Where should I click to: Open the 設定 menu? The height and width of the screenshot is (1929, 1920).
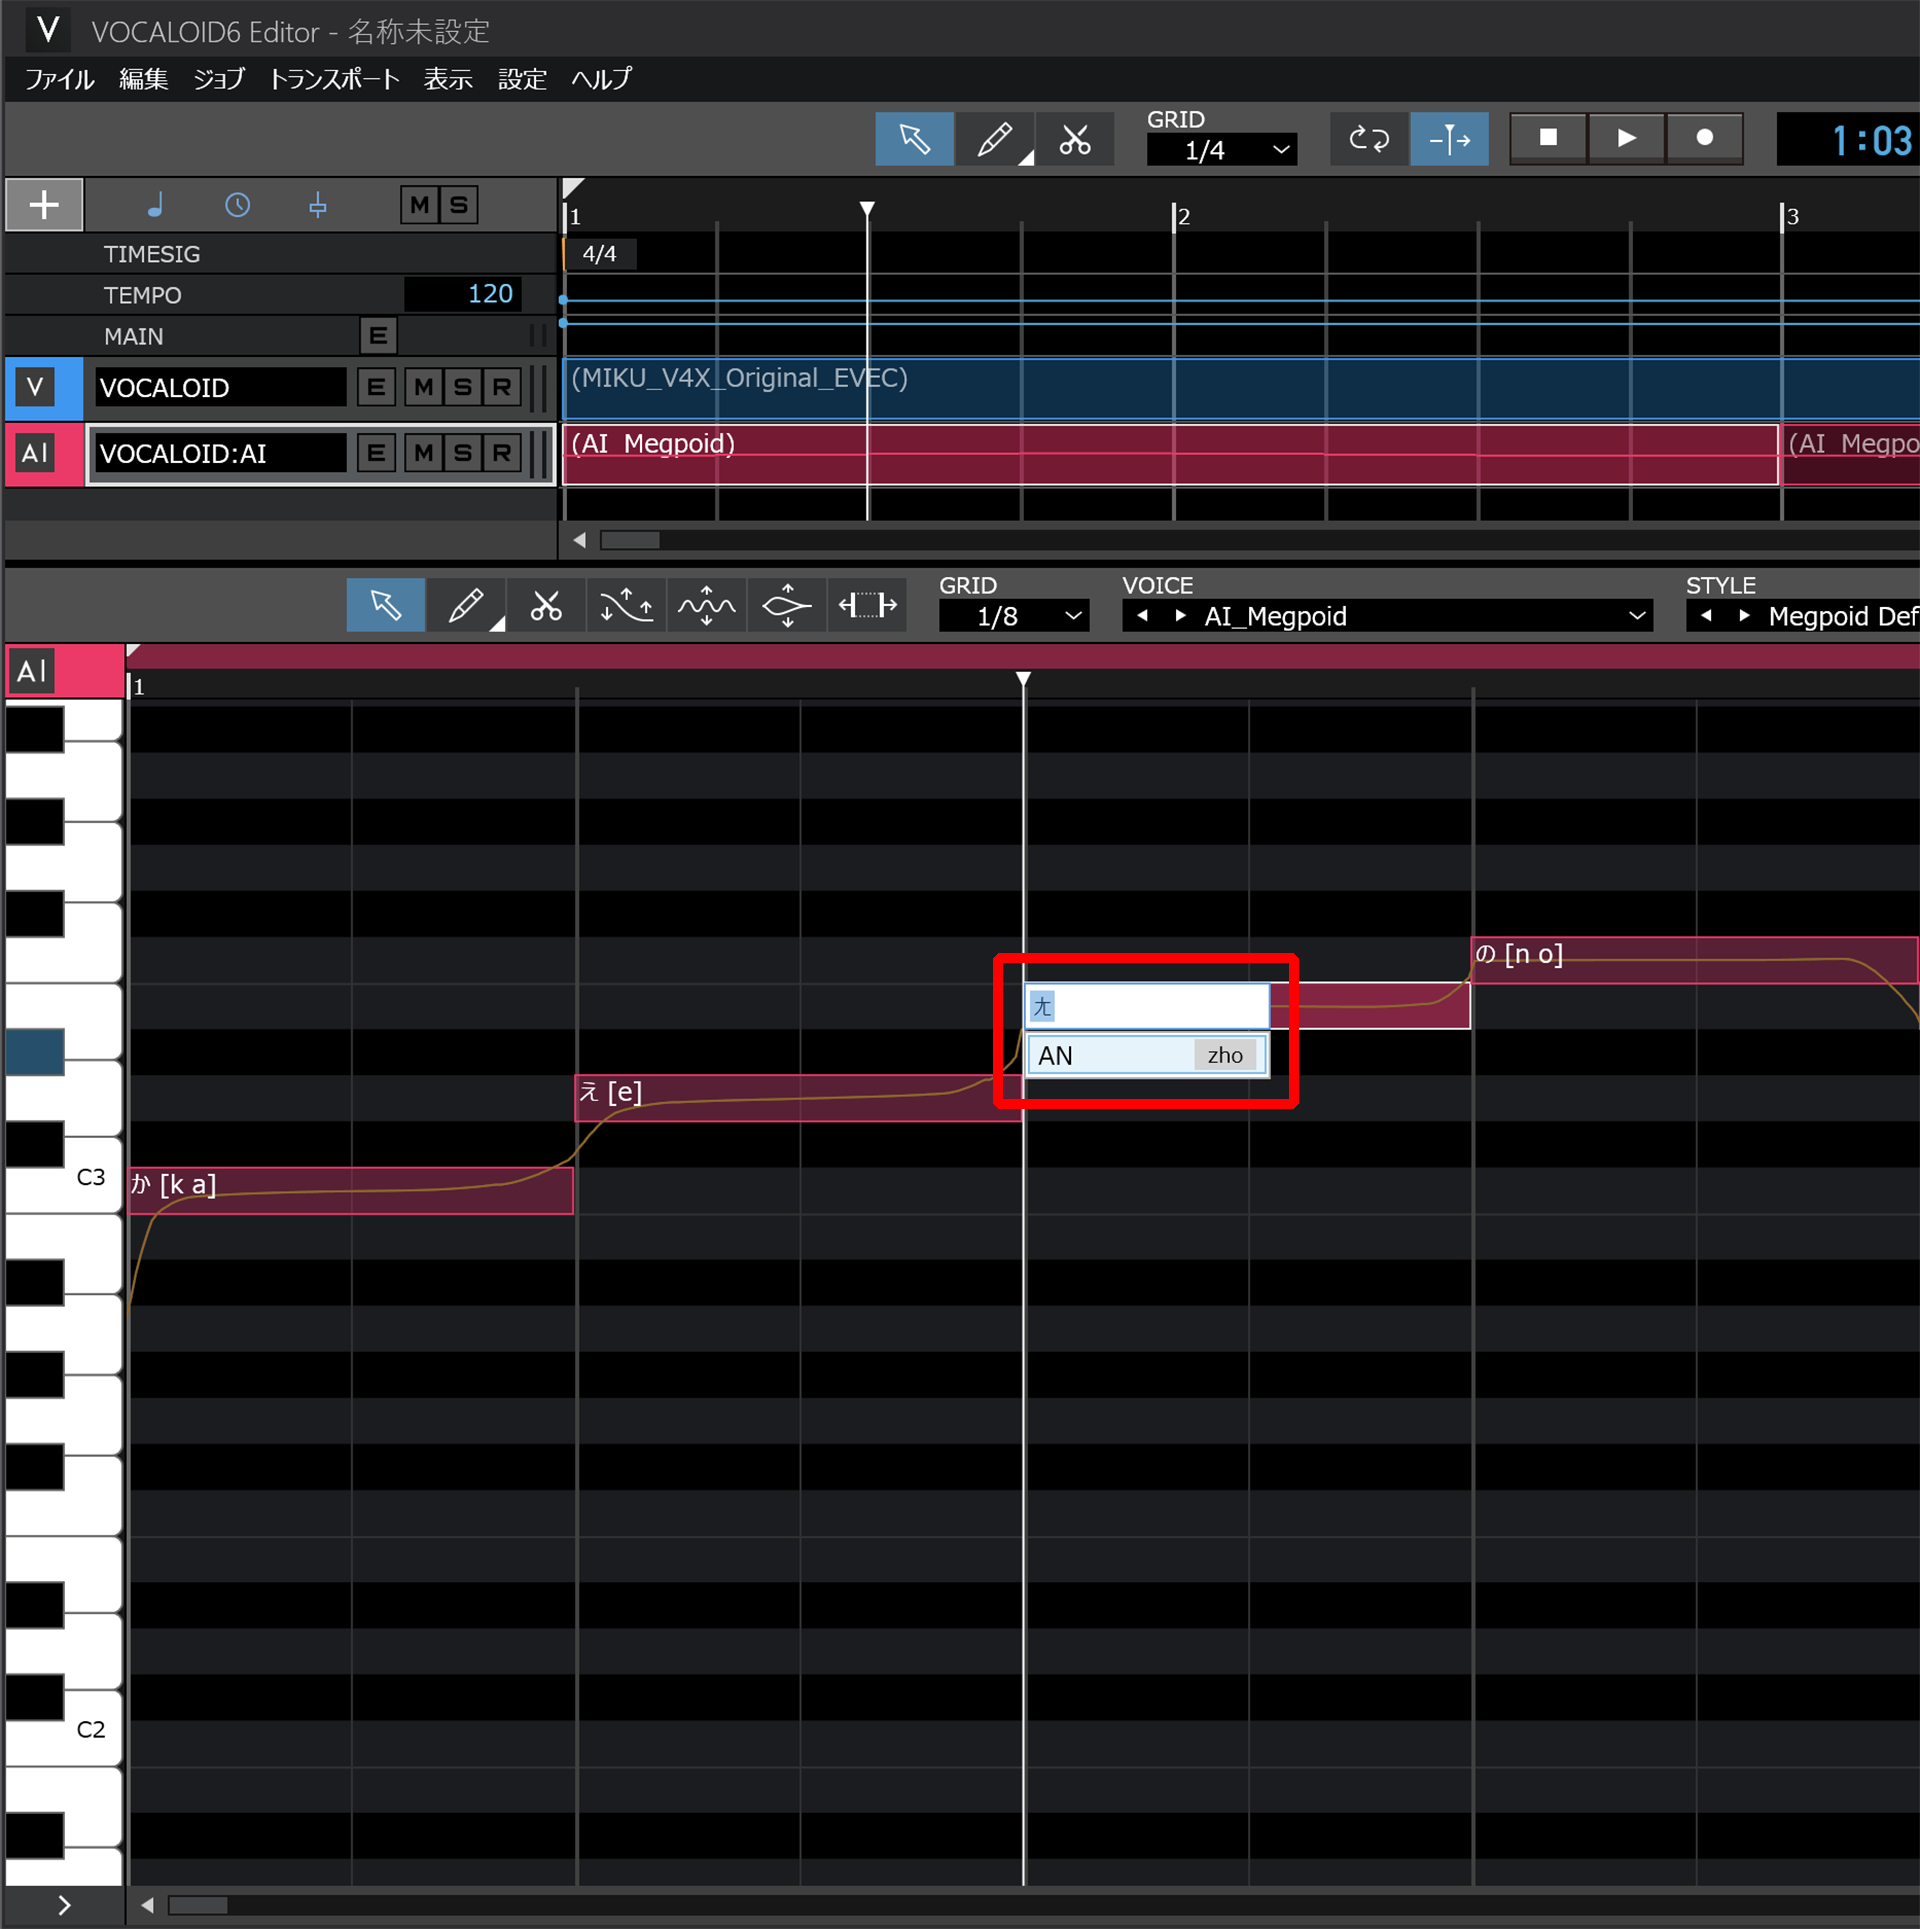coord(521,79)
